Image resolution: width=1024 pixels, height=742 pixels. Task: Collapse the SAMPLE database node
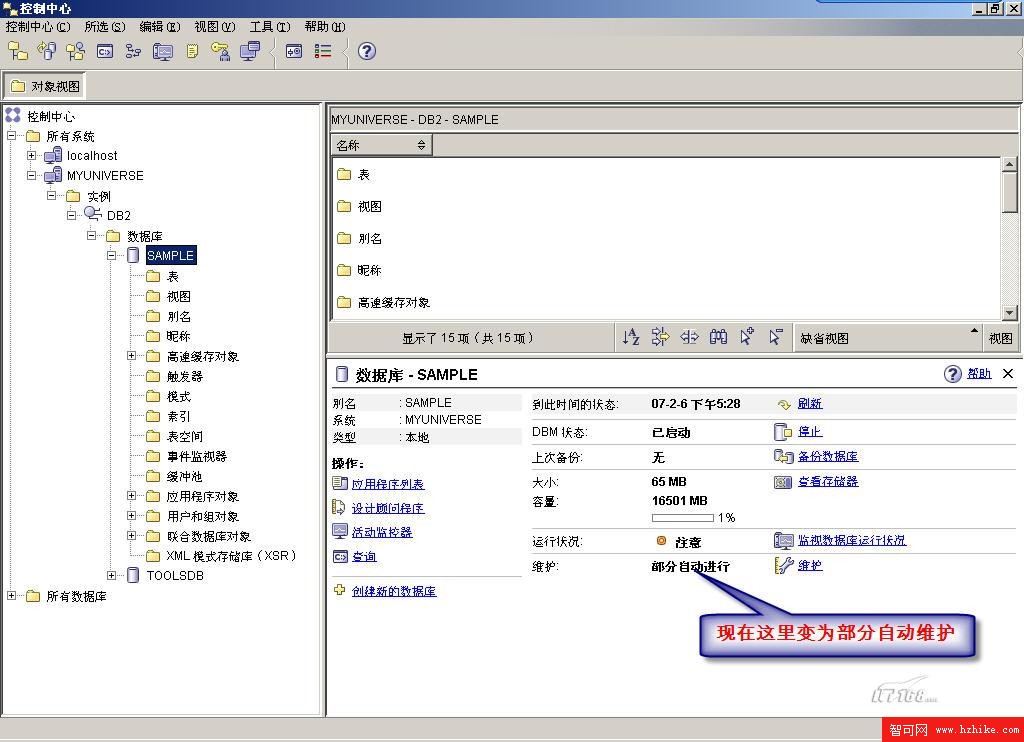pyautogui.click(x=112, y=255)
